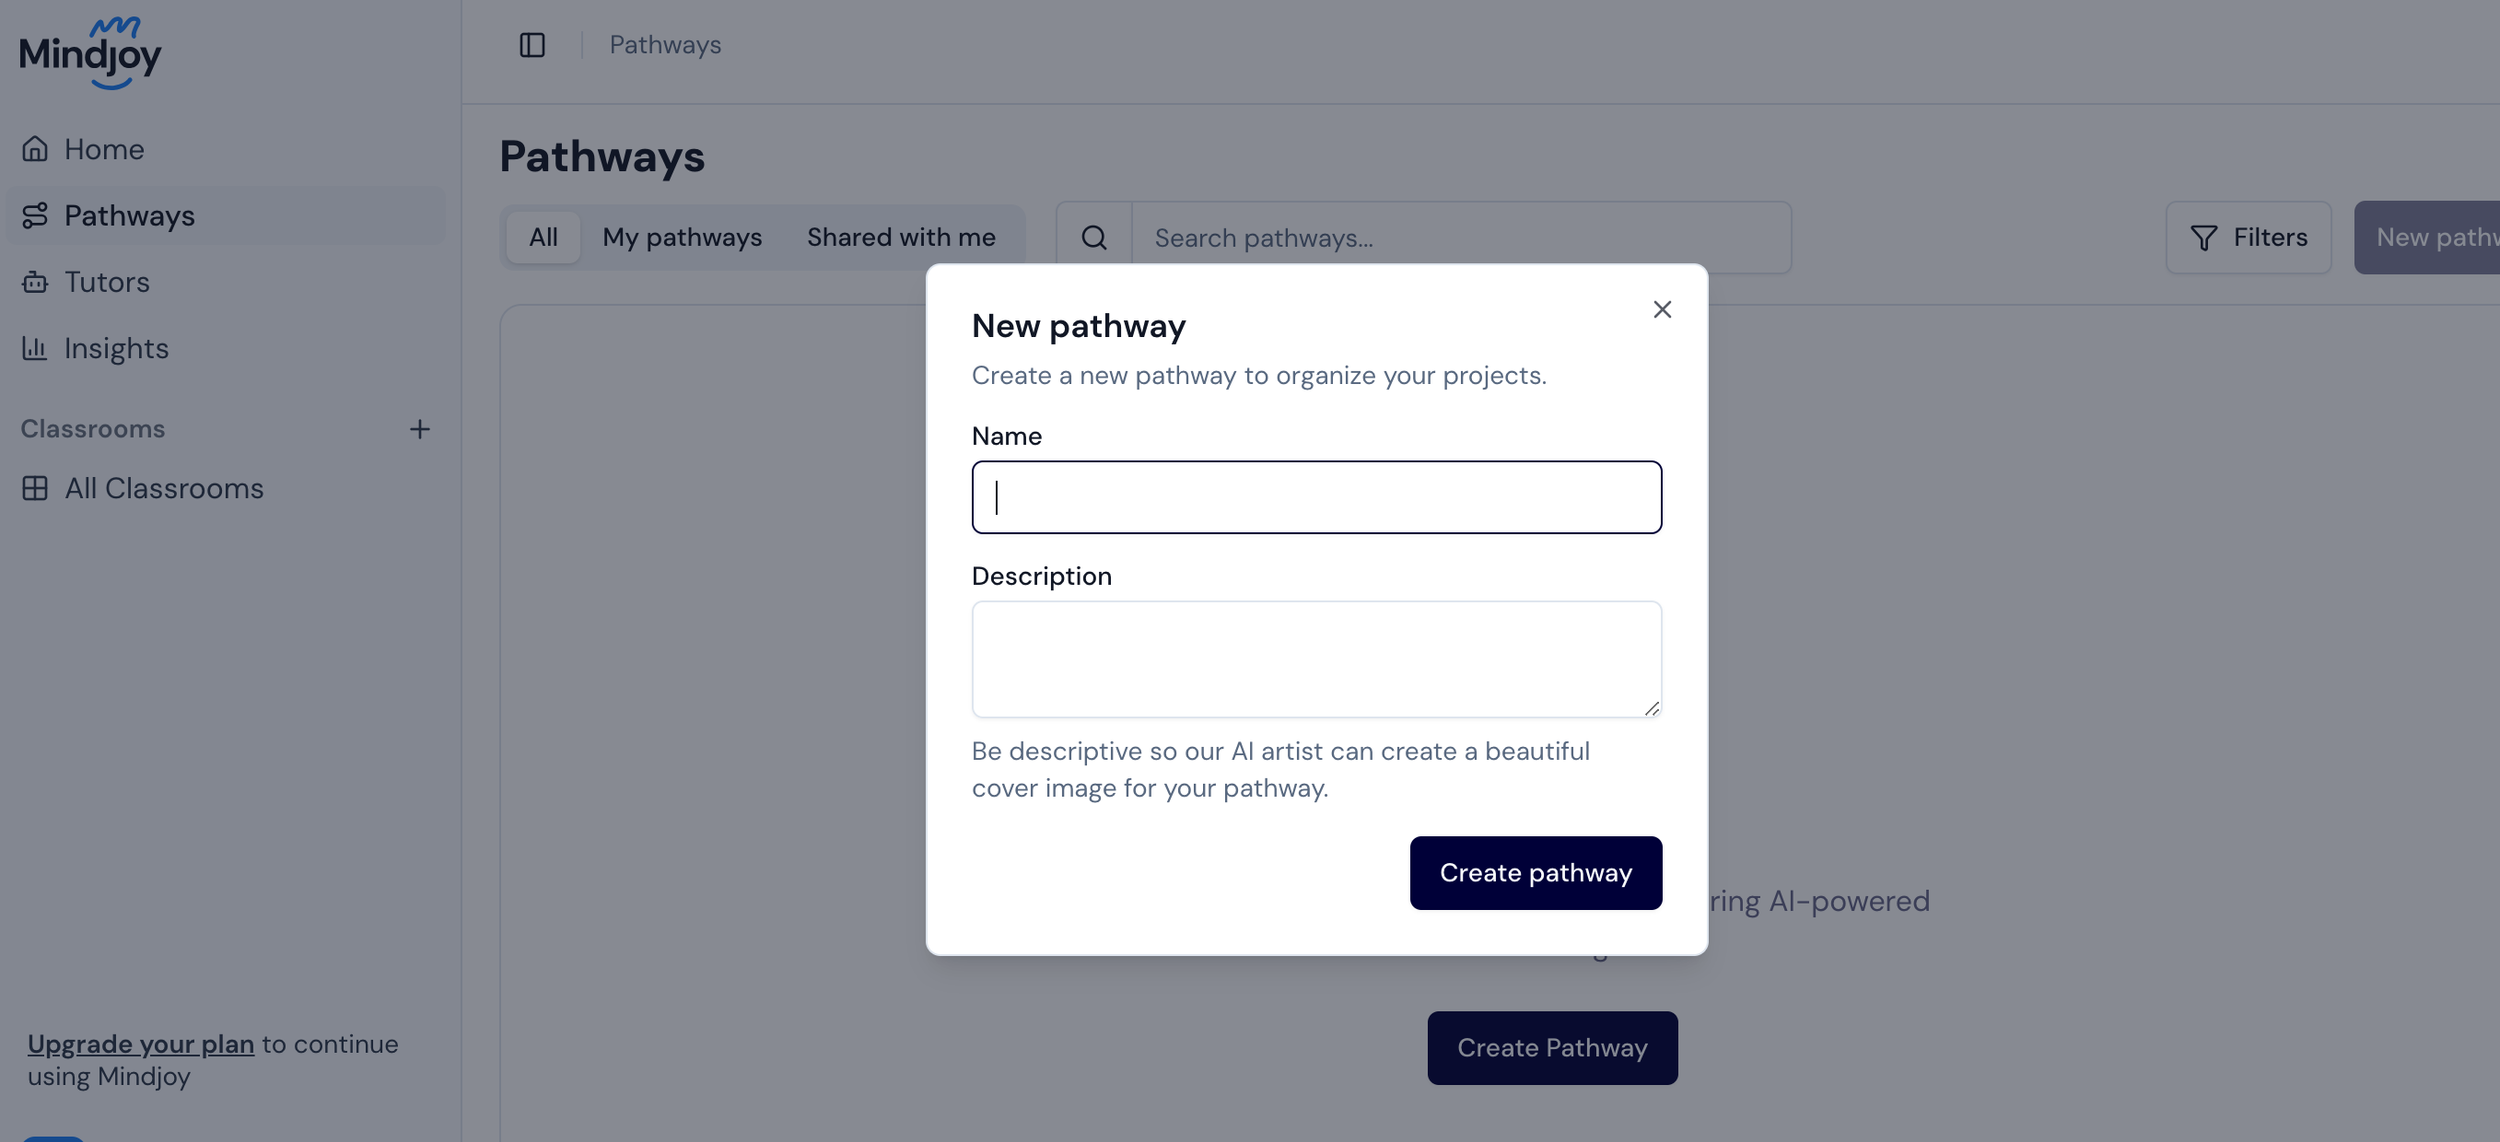Click the Description text area
The height and width of the screenshot is (1142, 2500).
[1316, 658]
